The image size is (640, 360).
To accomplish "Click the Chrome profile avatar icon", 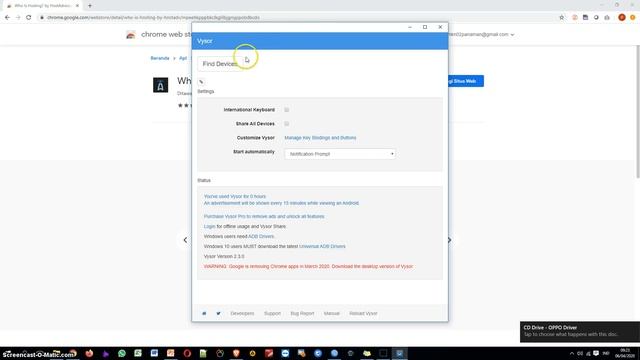I will coord(622,18).
